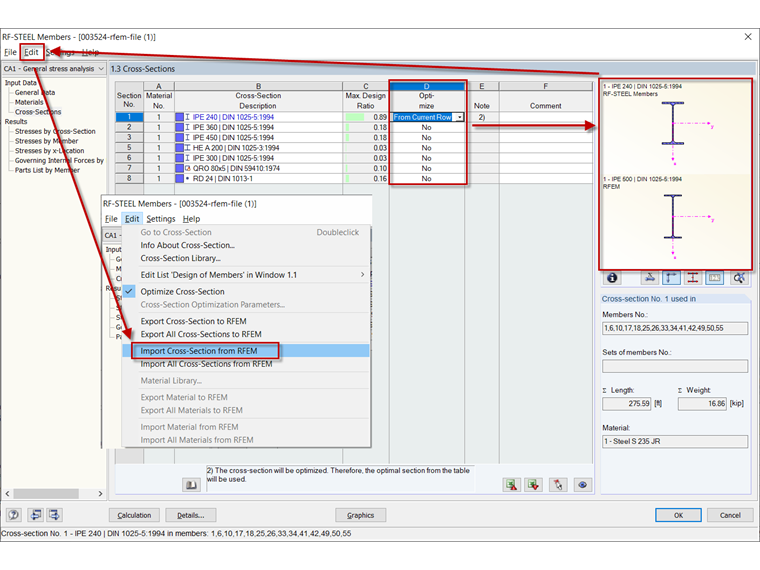Click the Max Design Ratio 0.89 cell

[x=366, y=117]
